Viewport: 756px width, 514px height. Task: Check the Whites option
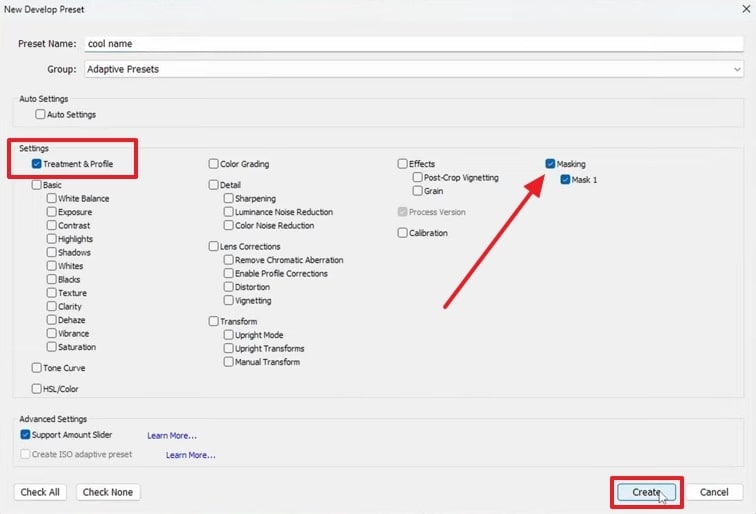click(52, 266)
